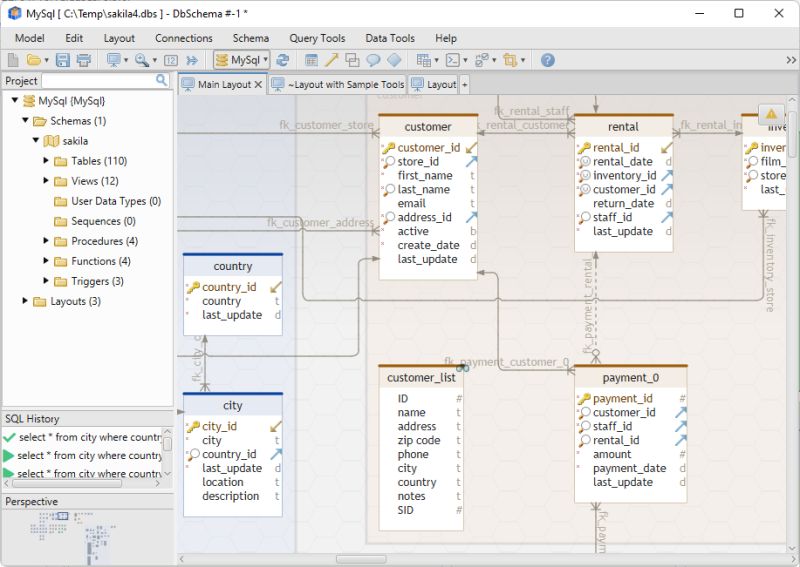Expand the Procedures (4) folder
Image resolution: width=800 pixels, height=567 pixels.
(46, 241)
